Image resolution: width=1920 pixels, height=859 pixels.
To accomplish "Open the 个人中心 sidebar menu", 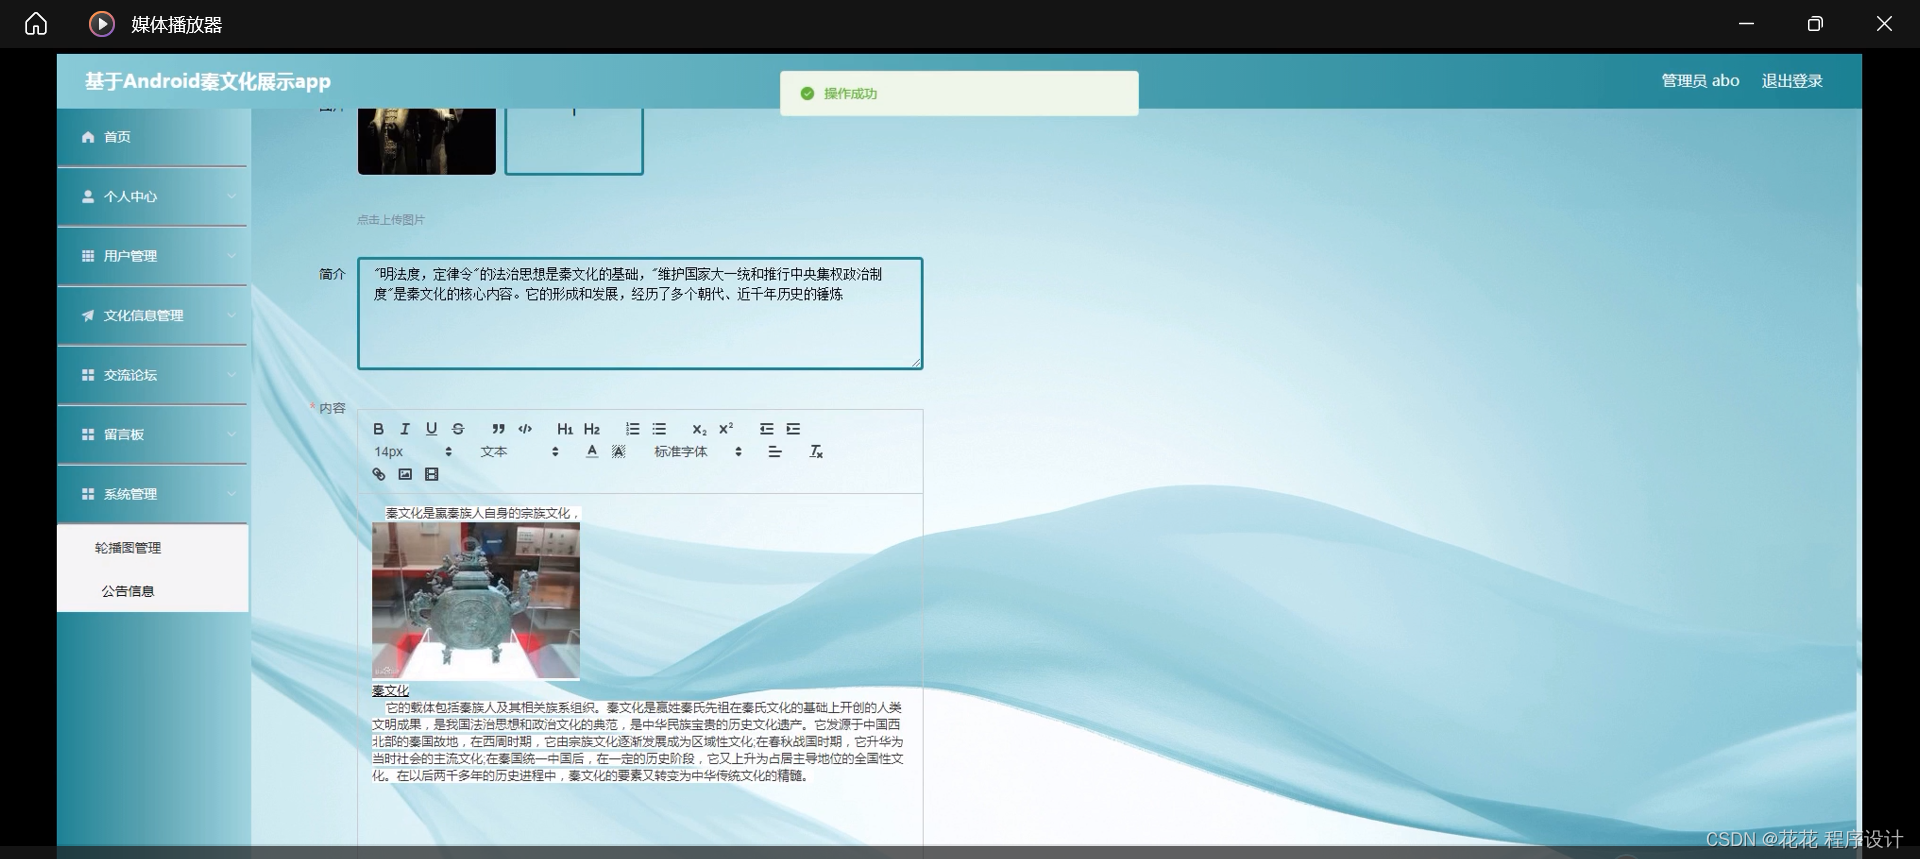I will [x=152, y=197].
